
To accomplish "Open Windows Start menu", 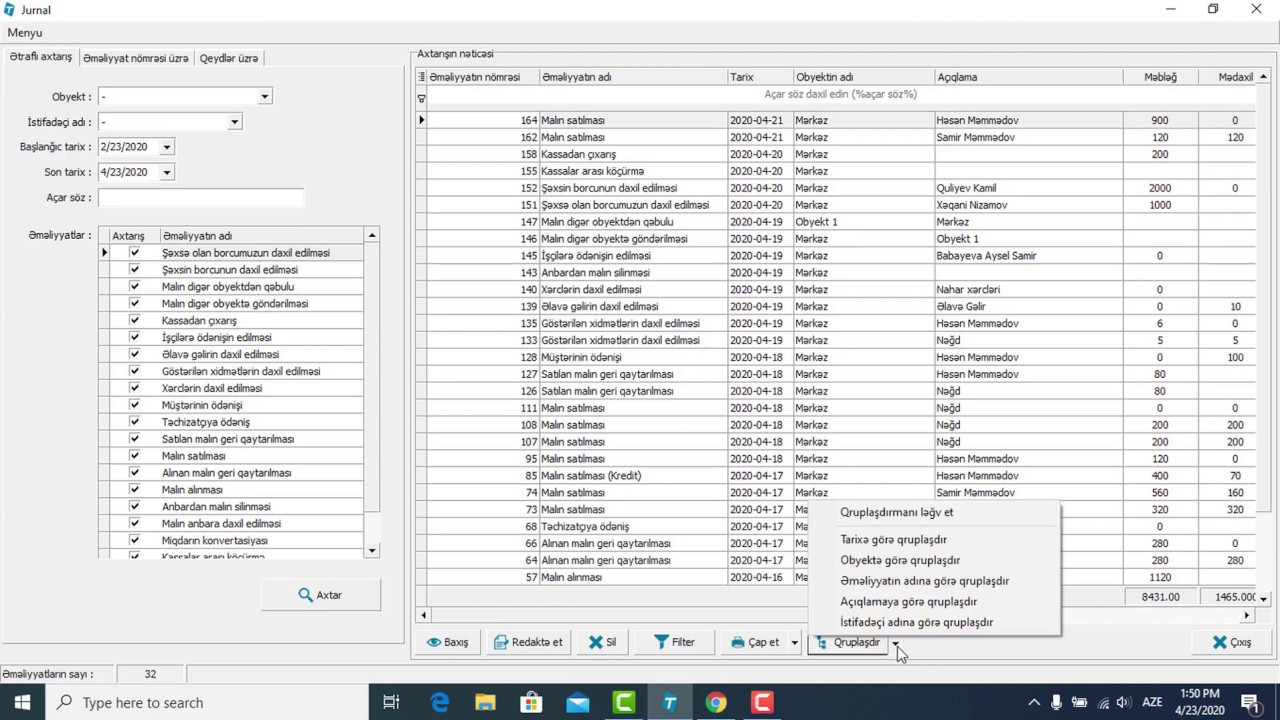I will (22, 703).
